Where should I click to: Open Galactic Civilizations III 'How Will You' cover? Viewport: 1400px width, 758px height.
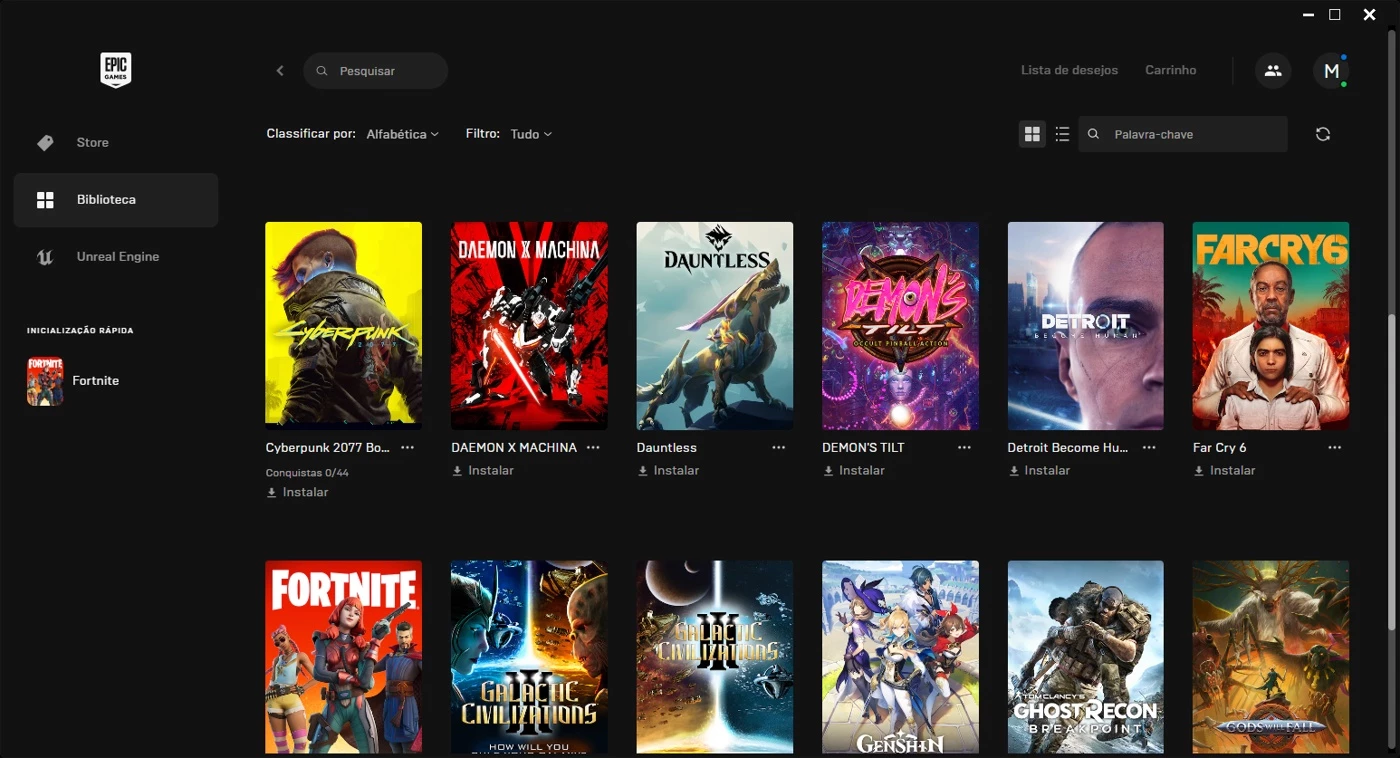529,657
